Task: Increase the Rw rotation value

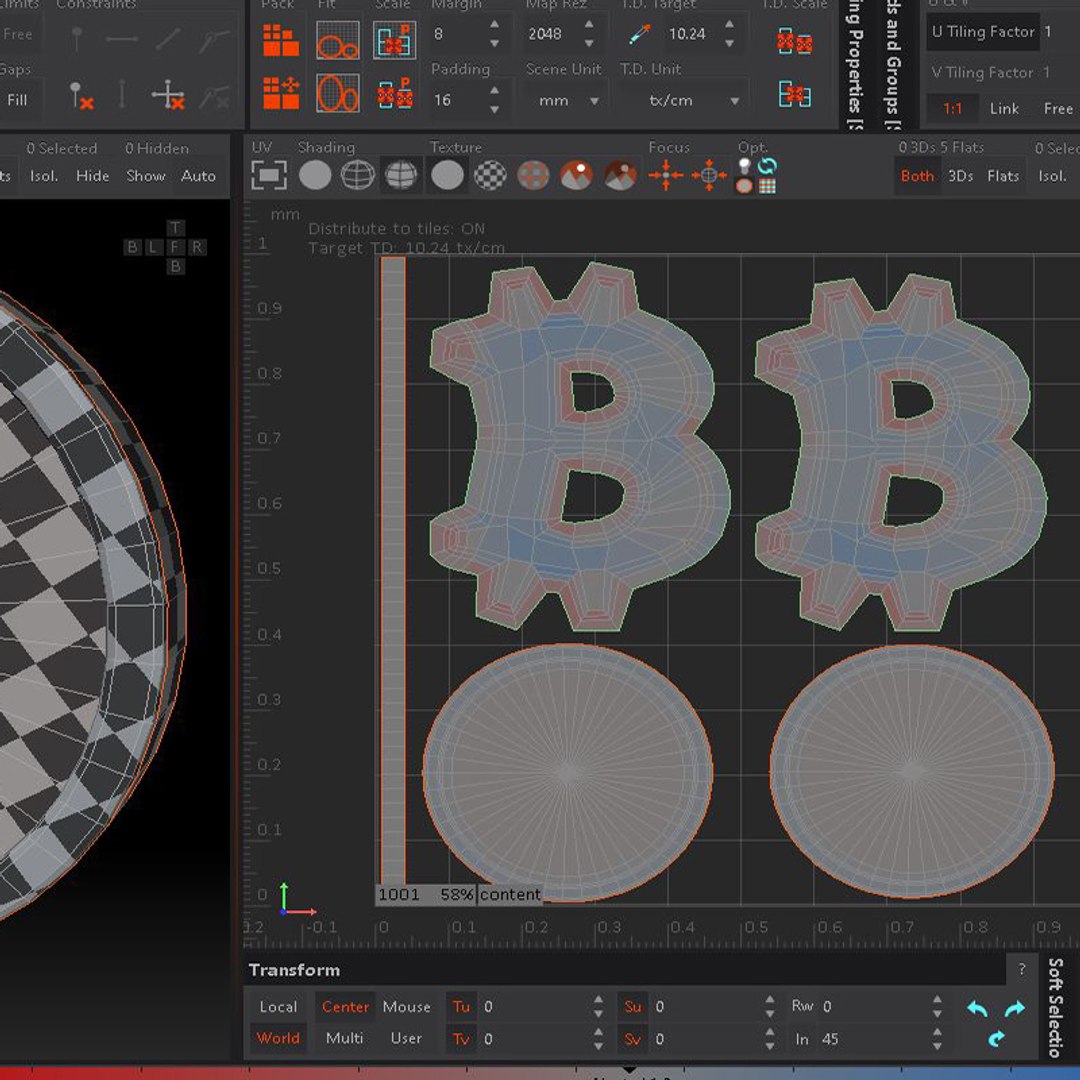Action: (x=937, y=999)
